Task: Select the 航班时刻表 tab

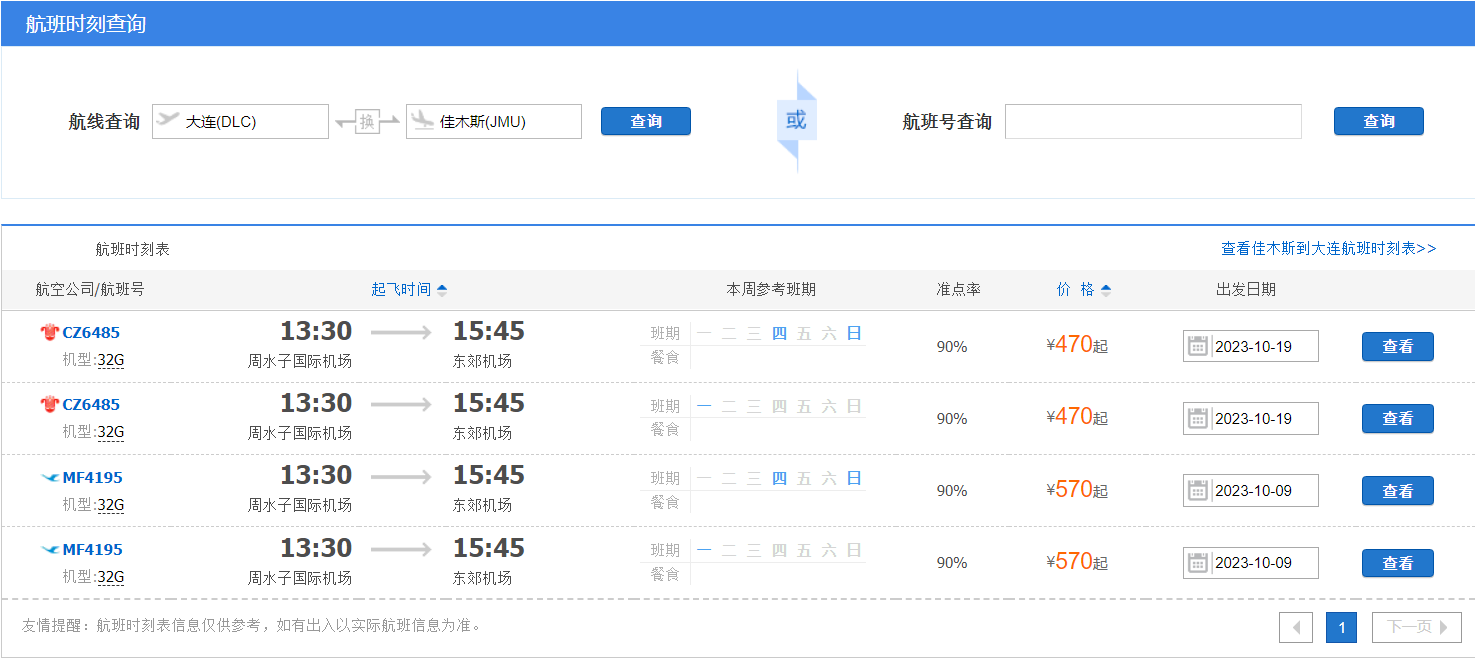Action: [133, 249]
